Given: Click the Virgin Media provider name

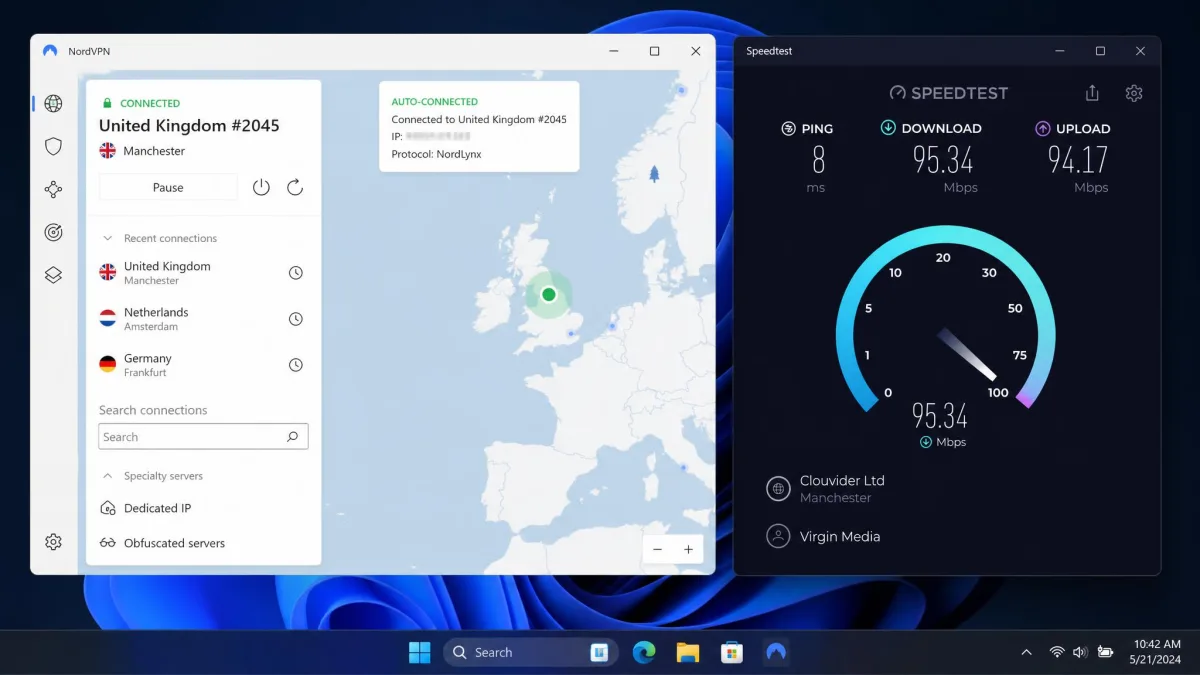Looking at the screenshot, I should [x=840, y=536].
